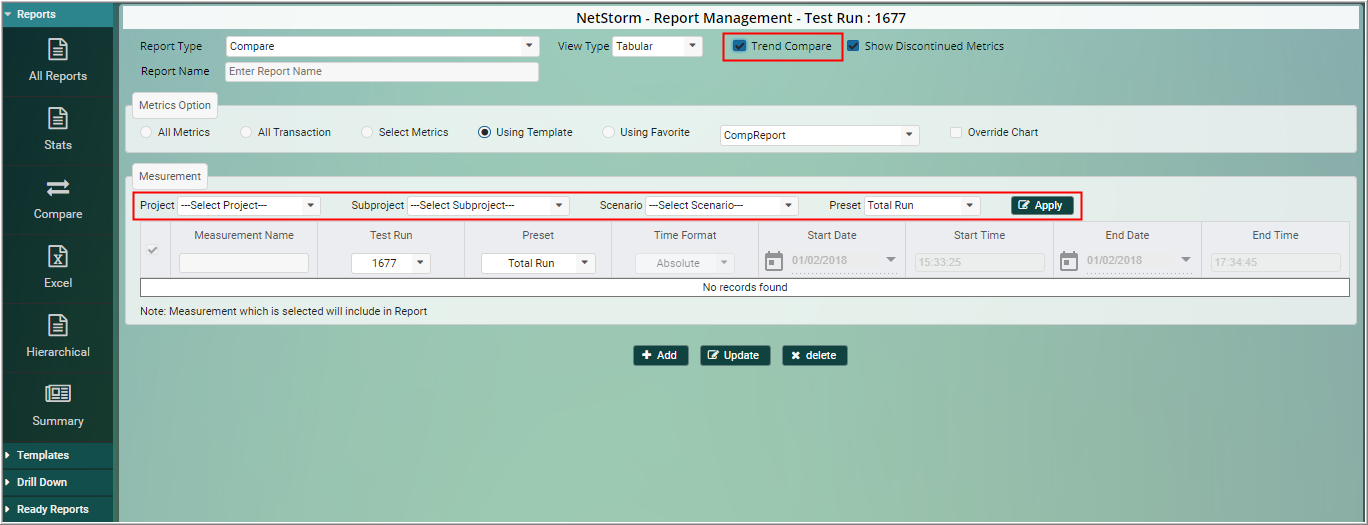Choose the Using Template radio button
The image size is (1368, 525).
click(x=485, y=132)
